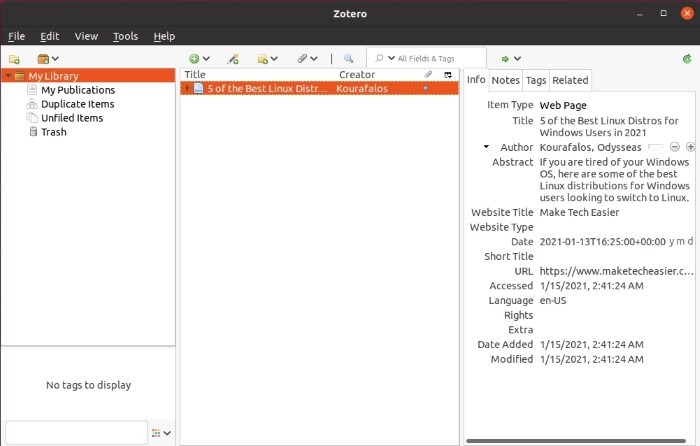This screenshot has height=446, width=700.
Task: Select My Publications
Action: (78, 90)
